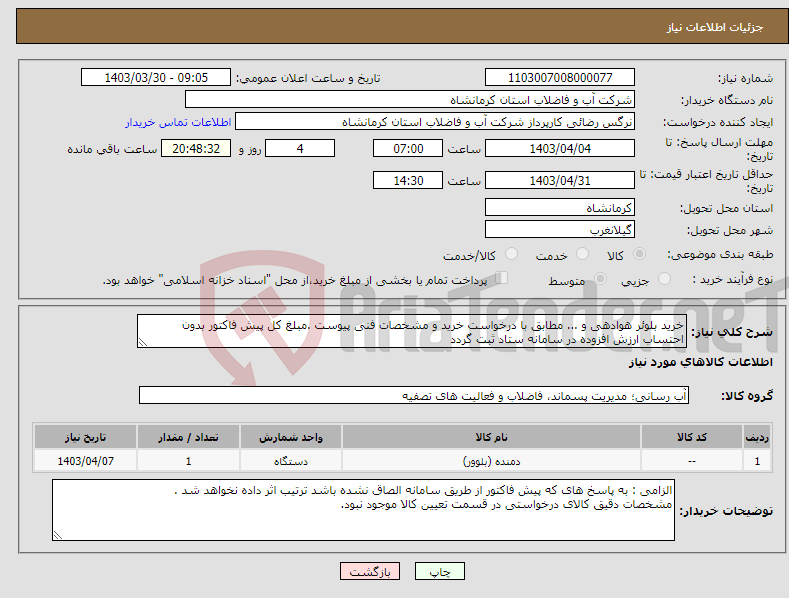
Task: Click the توضیحات خریدار notes textarea
Action: coord(363,510)
